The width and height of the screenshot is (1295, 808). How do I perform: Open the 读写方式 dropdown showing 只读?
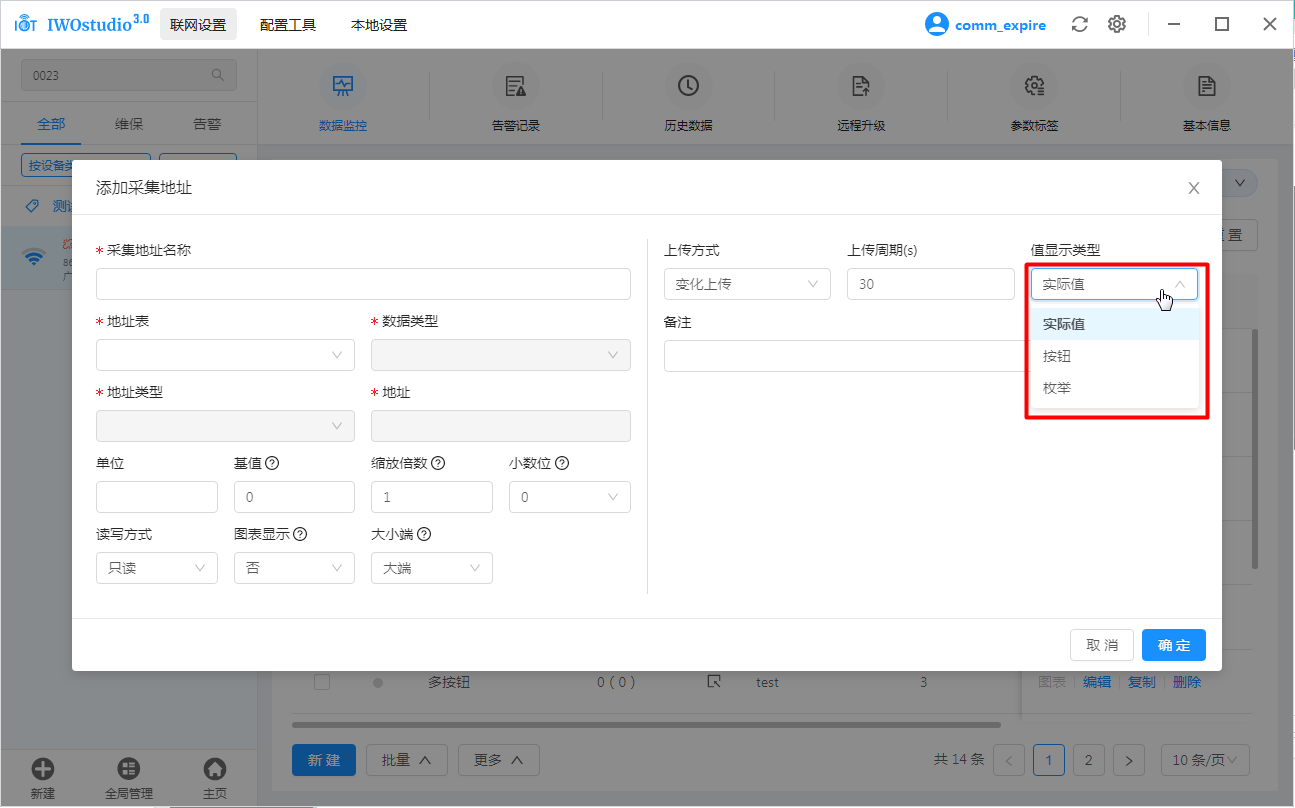pos(156,568)
